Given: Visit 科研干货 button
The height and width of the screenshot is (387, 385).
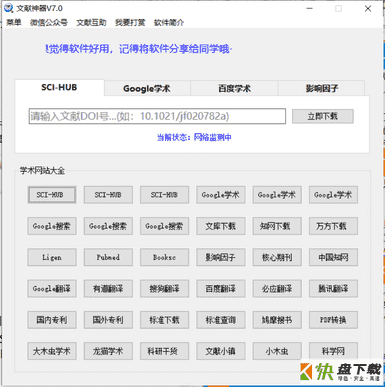Looking at the screenshot, I should click(x=164, y=351).
